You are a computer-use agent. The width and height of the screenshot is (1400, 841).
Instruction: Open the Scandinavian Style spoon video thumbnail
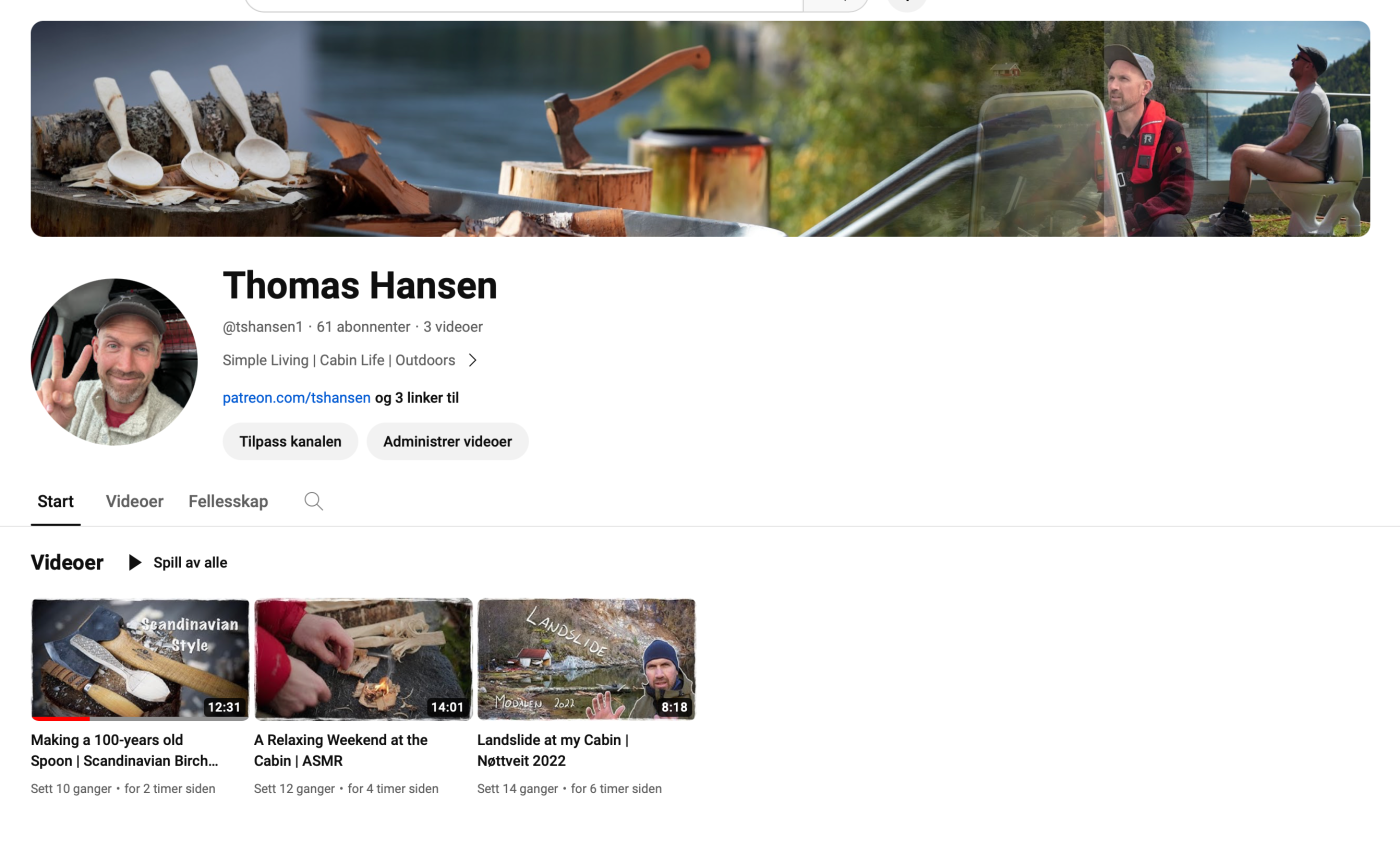point(140,658)
